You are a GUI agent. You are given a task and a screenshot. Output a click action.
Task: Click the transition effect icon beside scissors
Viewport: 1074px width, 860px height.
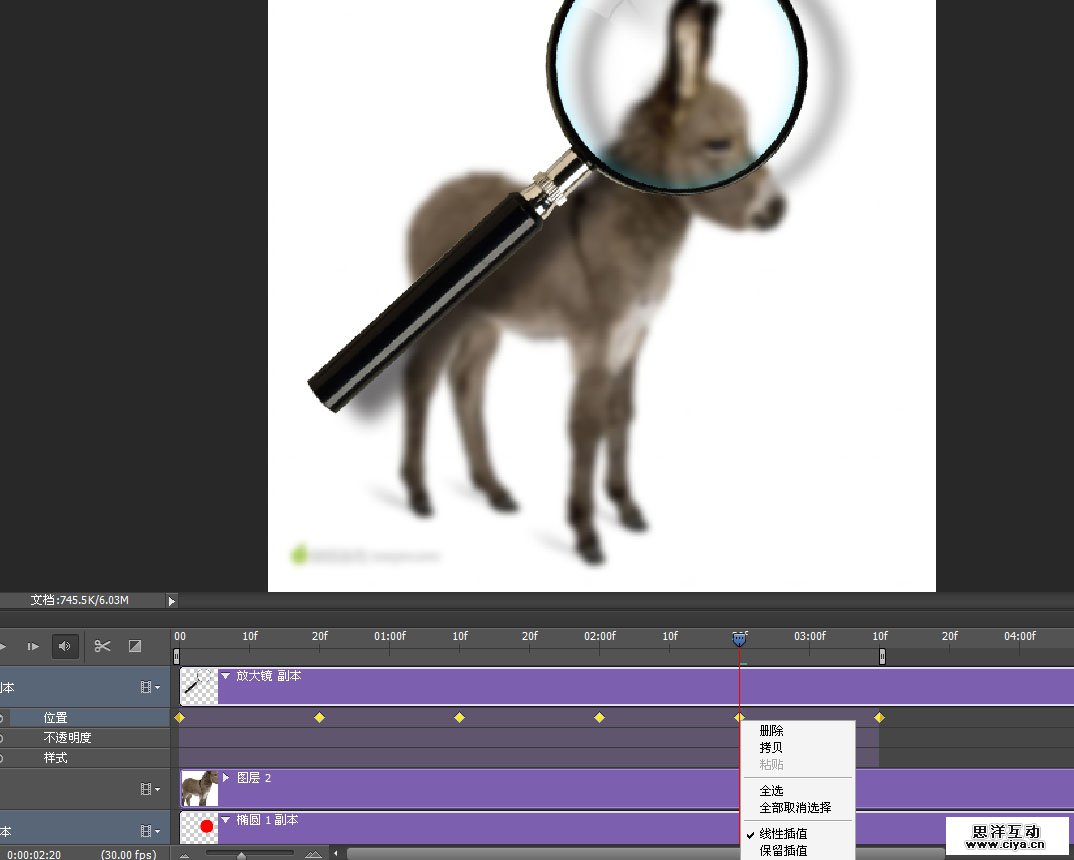[x=135, y=646]
